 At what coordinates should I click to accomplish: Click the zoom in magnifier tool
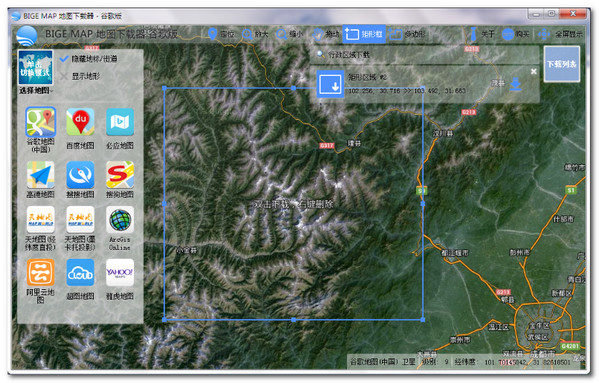[x=255, y=34]
